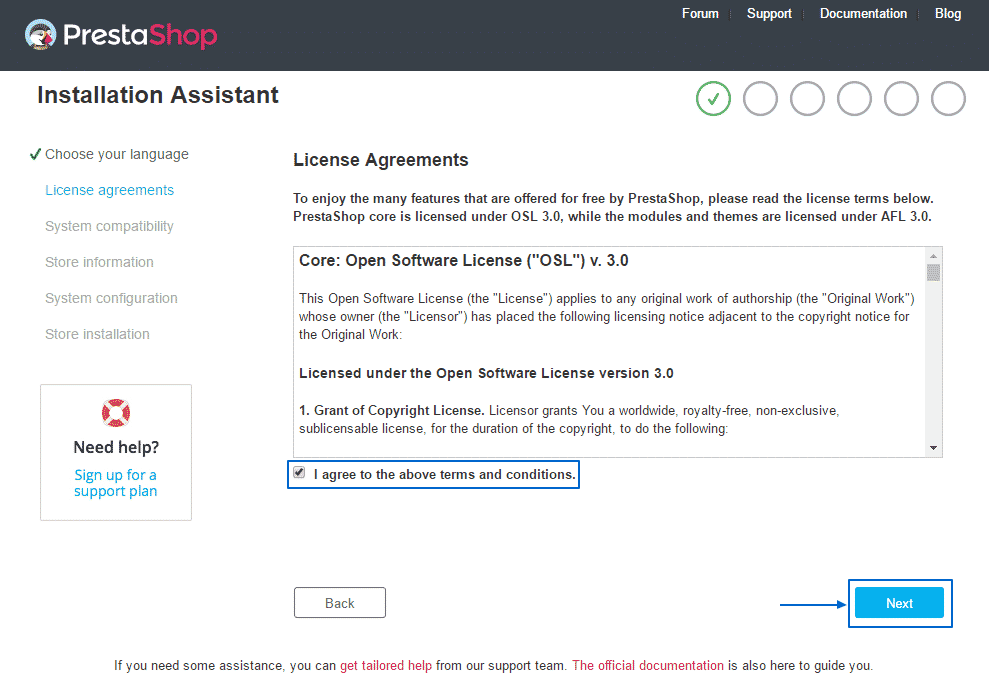Image resolution: width=989 pixels, height=683 pixels.
Task: Select the System compatibility step
Action: [x=109, y=226]
